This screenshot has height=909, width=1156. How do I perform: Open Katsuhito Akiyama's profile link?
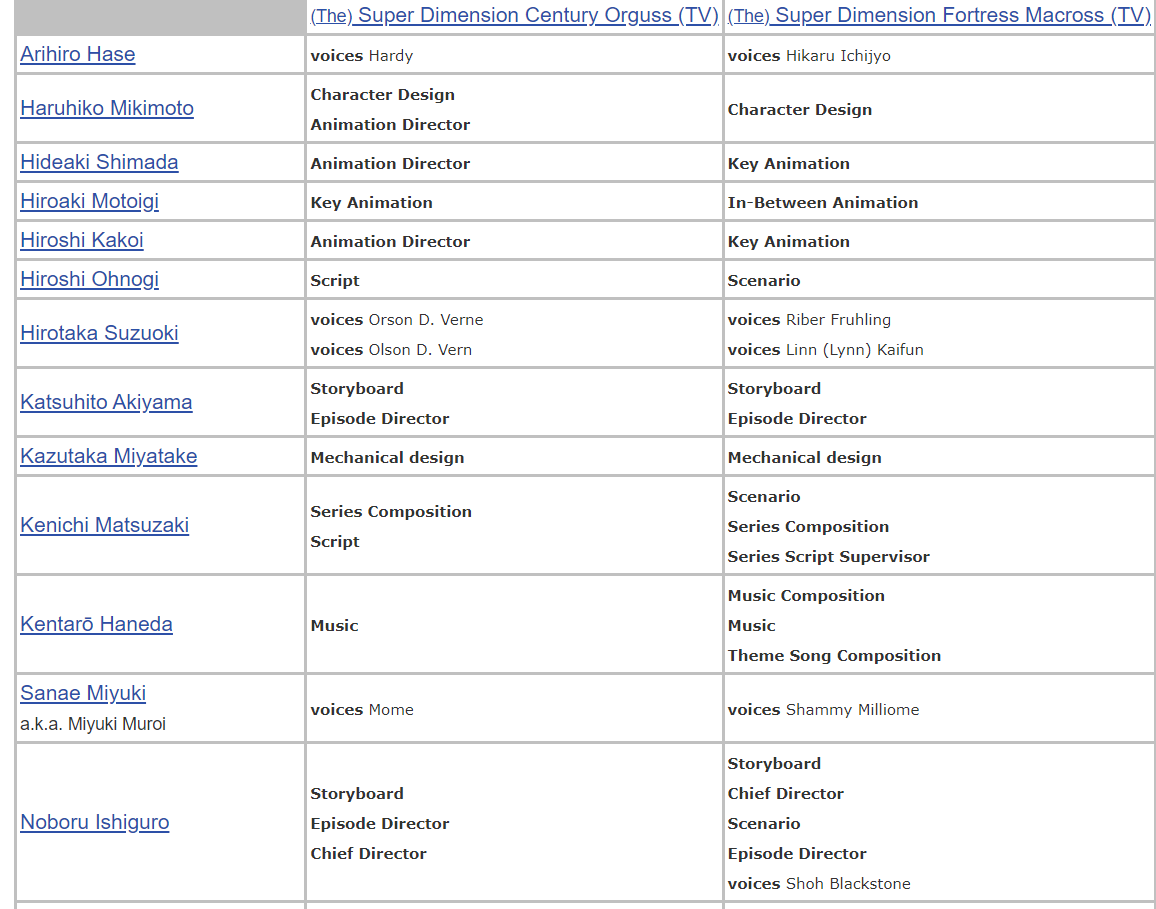coord(106,403)
